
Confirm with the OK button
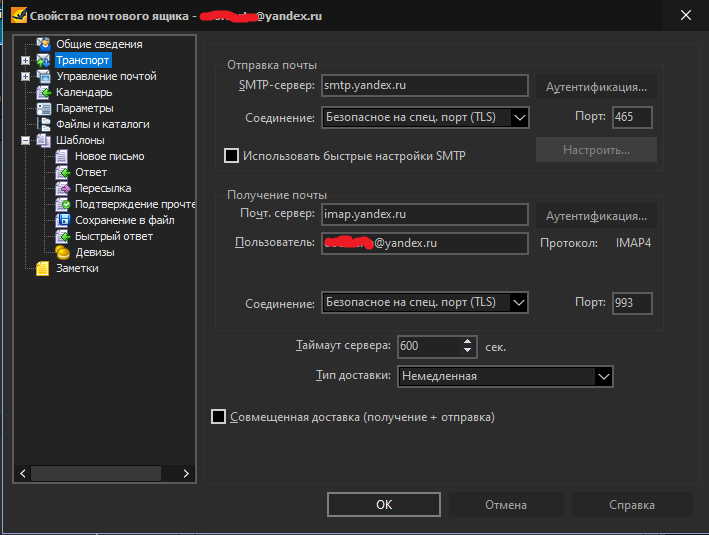point(384,505)
